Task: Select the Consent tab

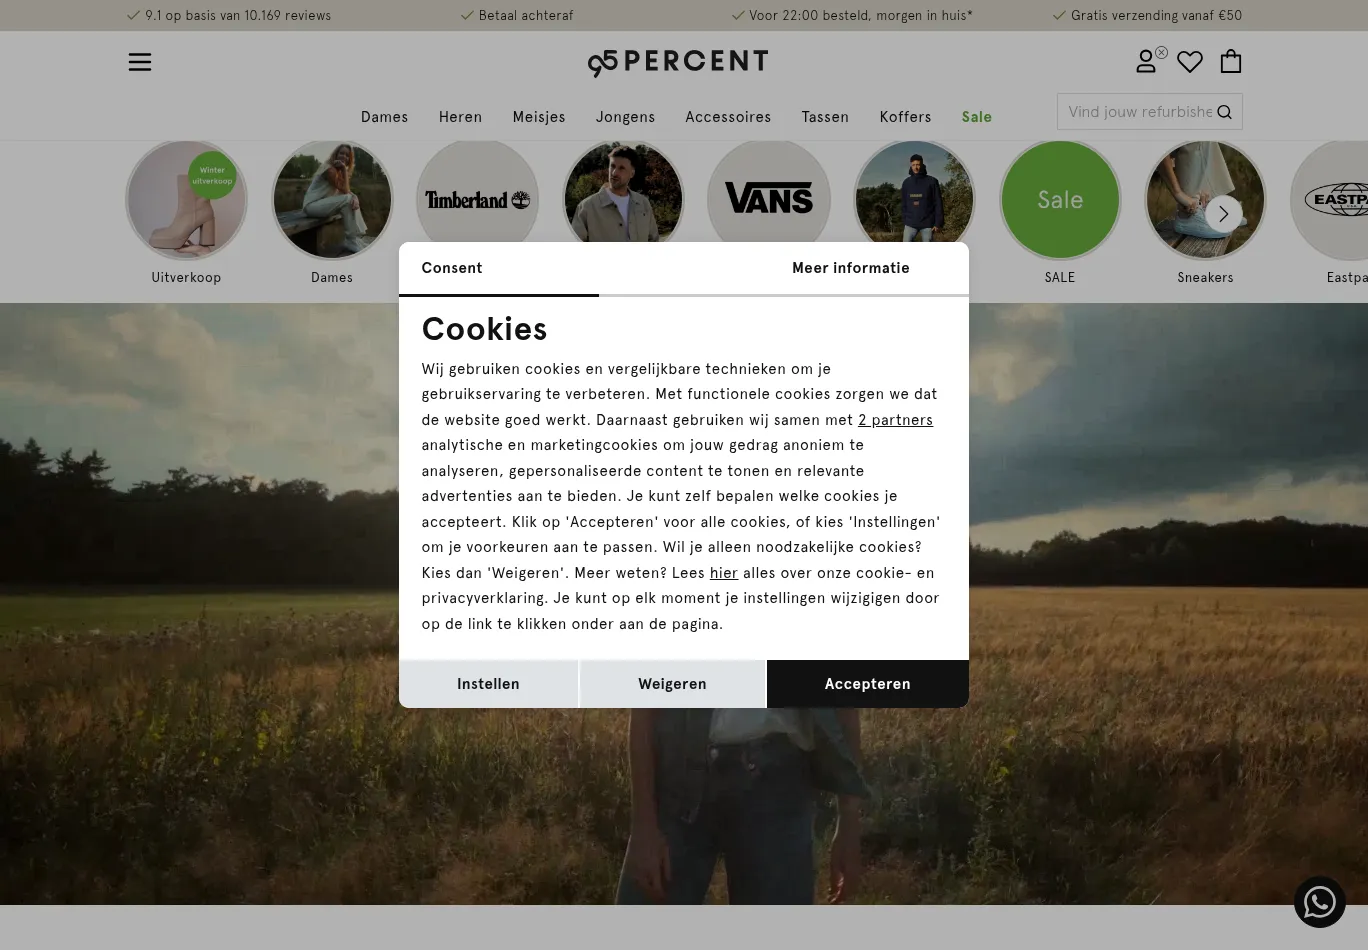Action: click(x=452, y=268)
